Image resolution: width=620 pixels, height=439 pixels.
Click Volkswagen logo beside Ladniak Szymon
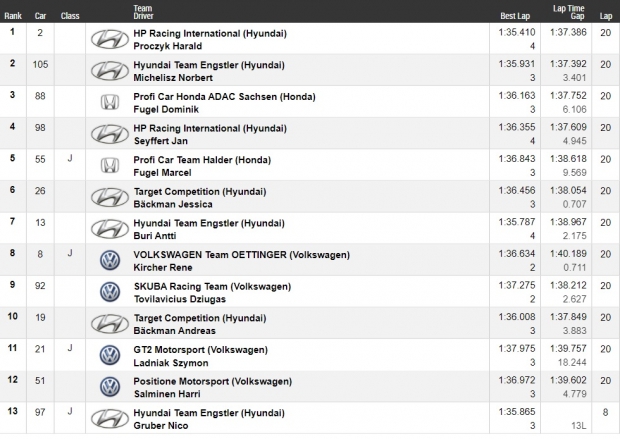pyautogui.click(x=109, y=356)
